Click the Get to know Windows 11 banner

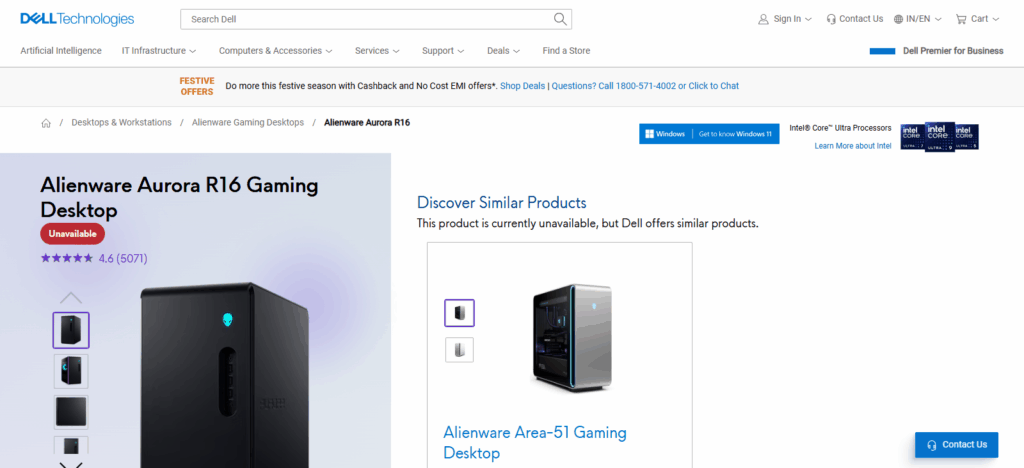coord(709,134)
